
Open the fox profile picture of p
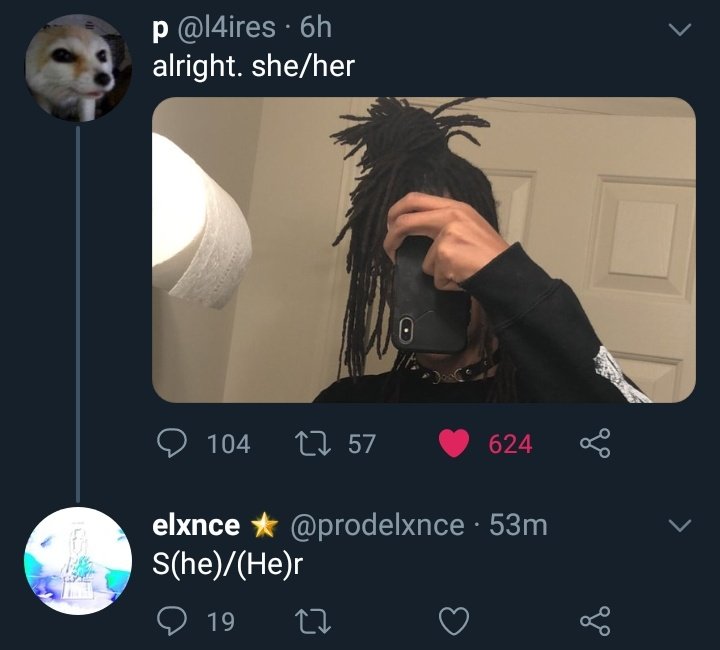tap(78, 68)
